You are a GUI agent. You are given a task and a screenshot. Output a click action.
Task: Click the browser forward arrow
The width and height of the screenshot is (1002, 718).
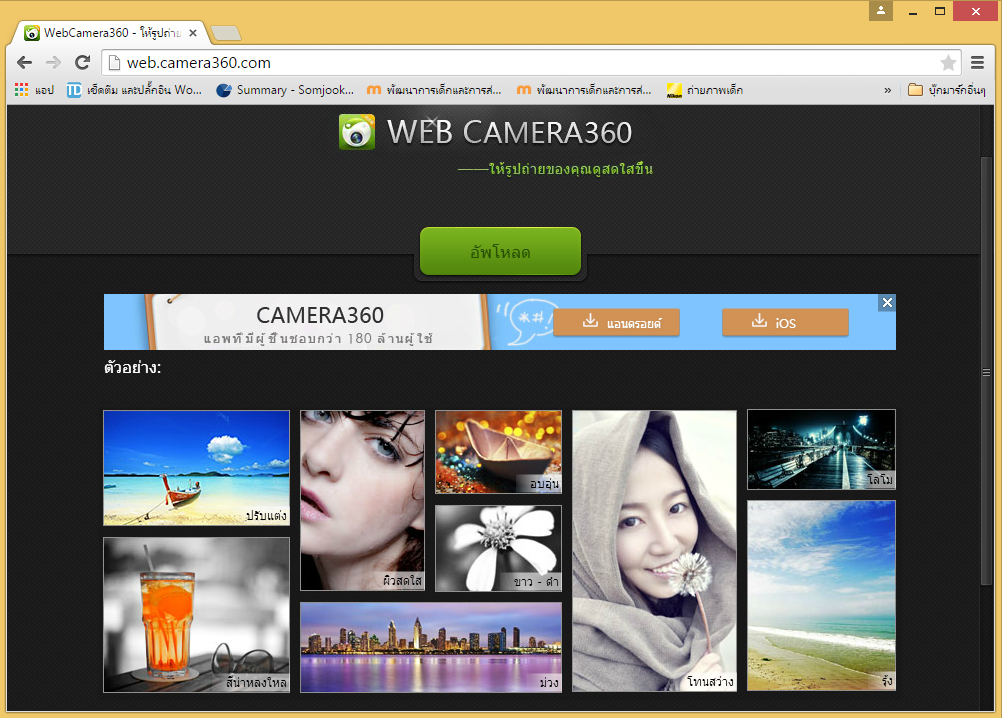tap(54, 63)
